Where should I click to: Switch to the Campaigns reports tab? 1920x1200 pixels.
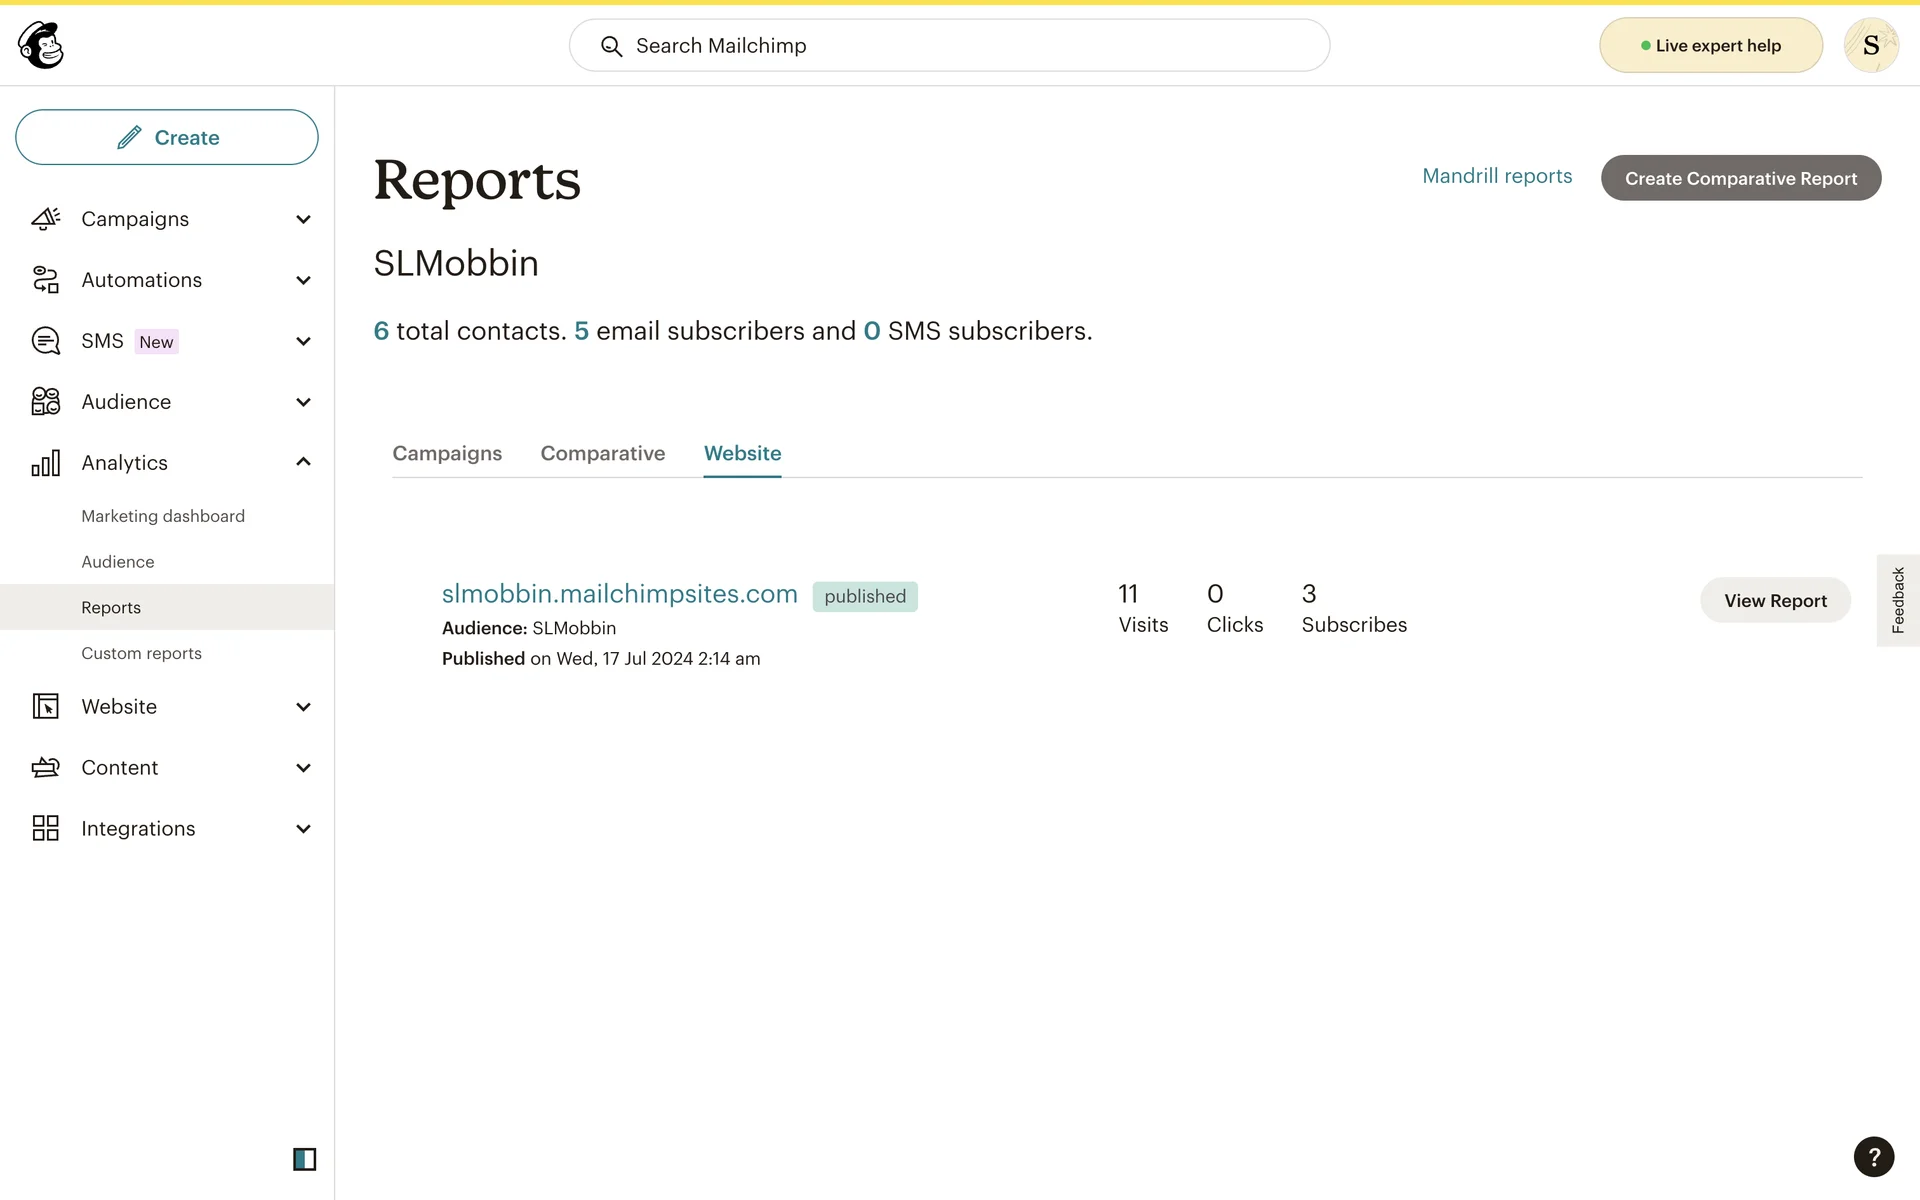coord(447,453)
